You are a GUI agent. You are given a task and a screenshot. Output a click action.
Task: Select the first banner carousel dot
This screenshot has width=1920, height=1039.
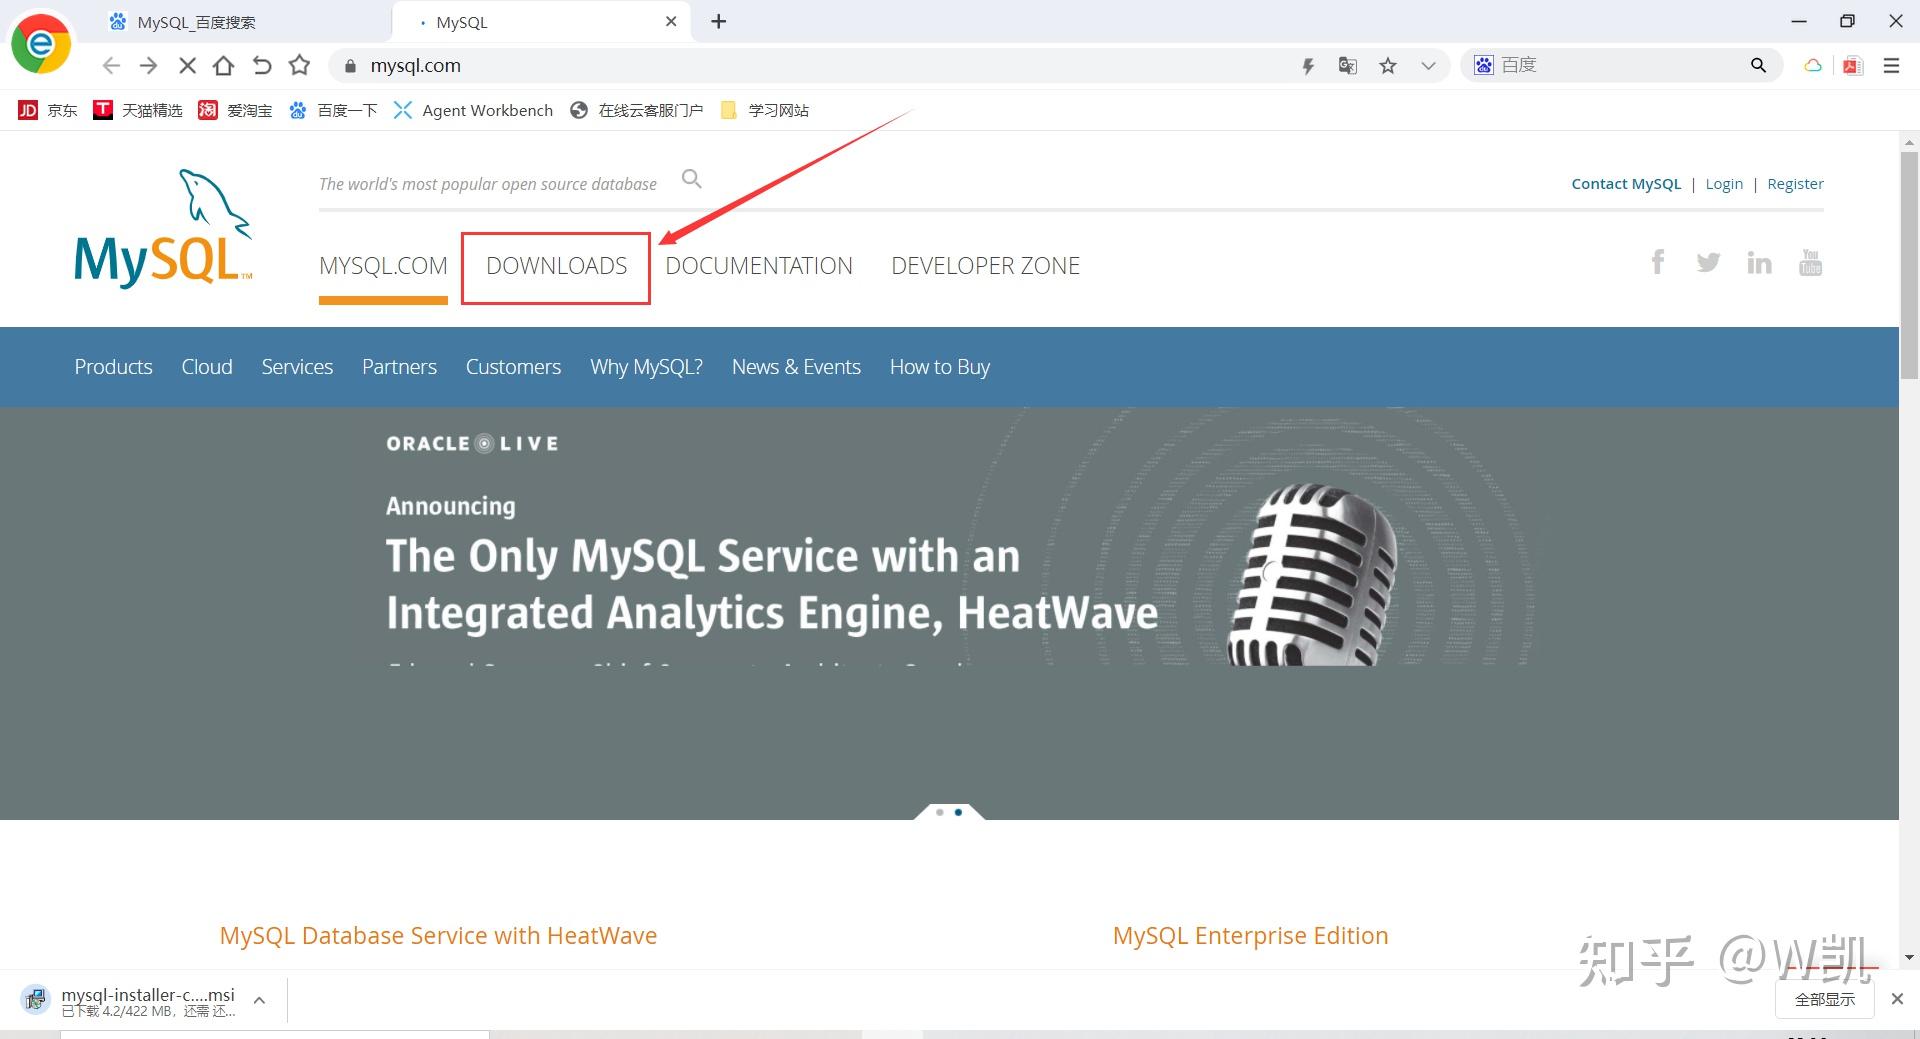point(940,812)
